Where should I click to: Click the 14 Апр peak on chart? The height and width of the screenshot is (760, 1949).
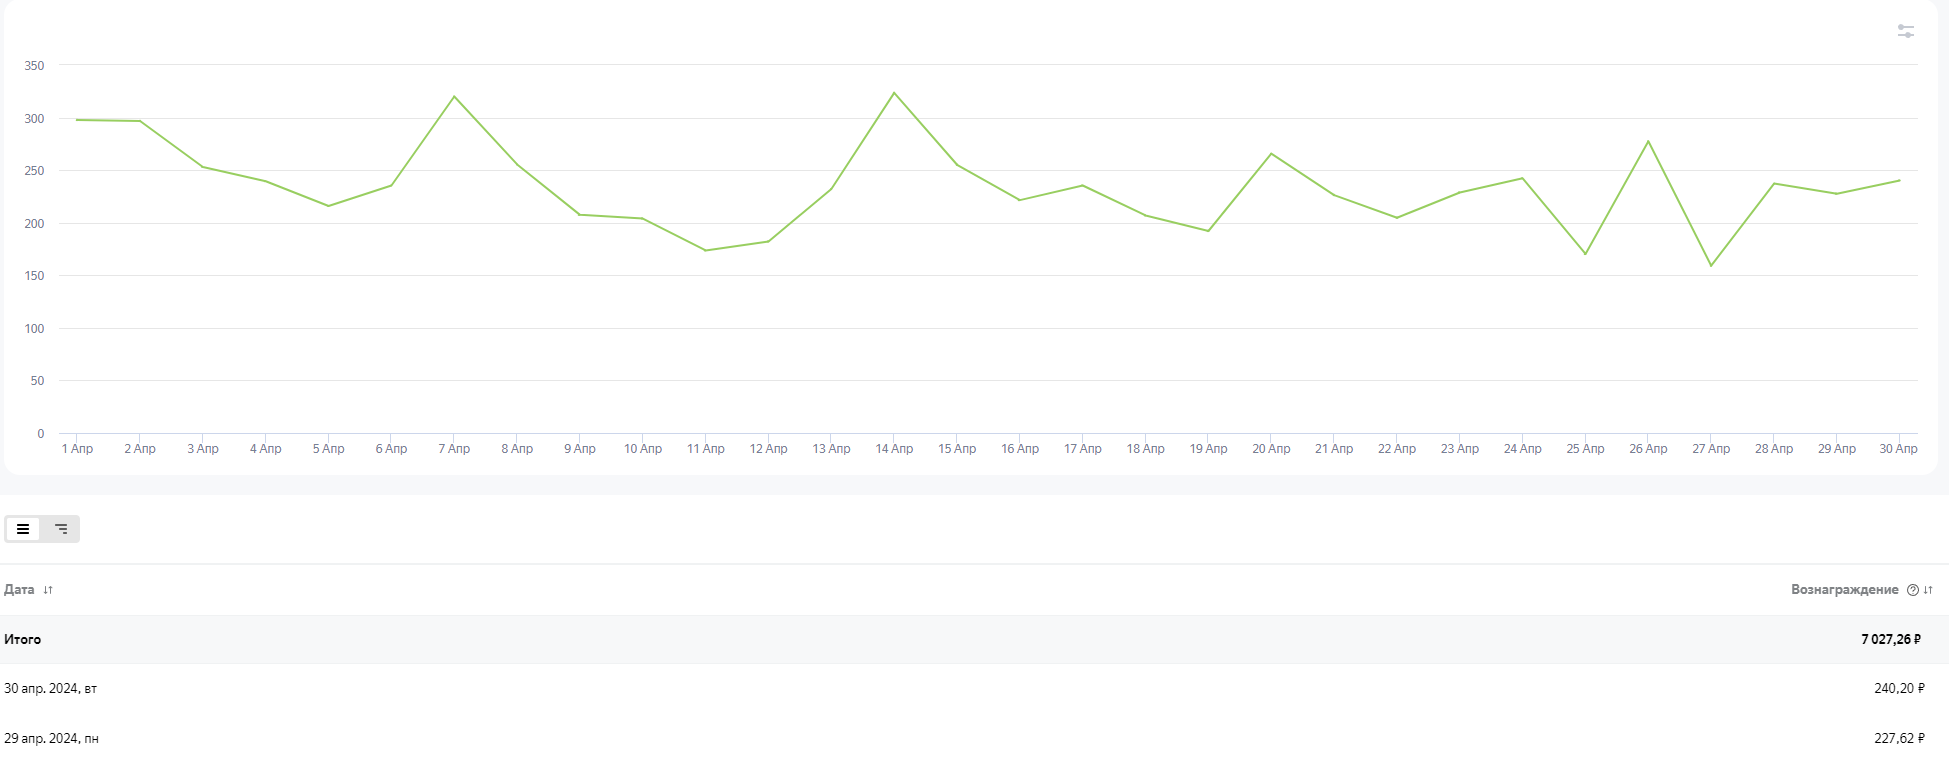(x=894, y=93)
